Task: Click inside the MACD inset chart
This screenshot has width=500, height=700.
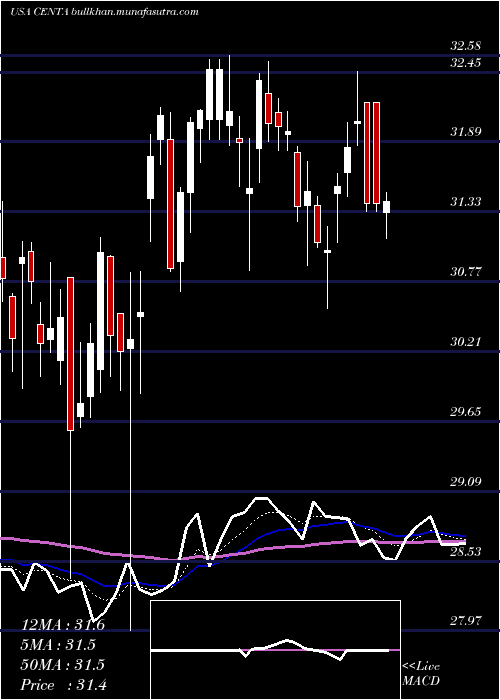Action: 275,650
